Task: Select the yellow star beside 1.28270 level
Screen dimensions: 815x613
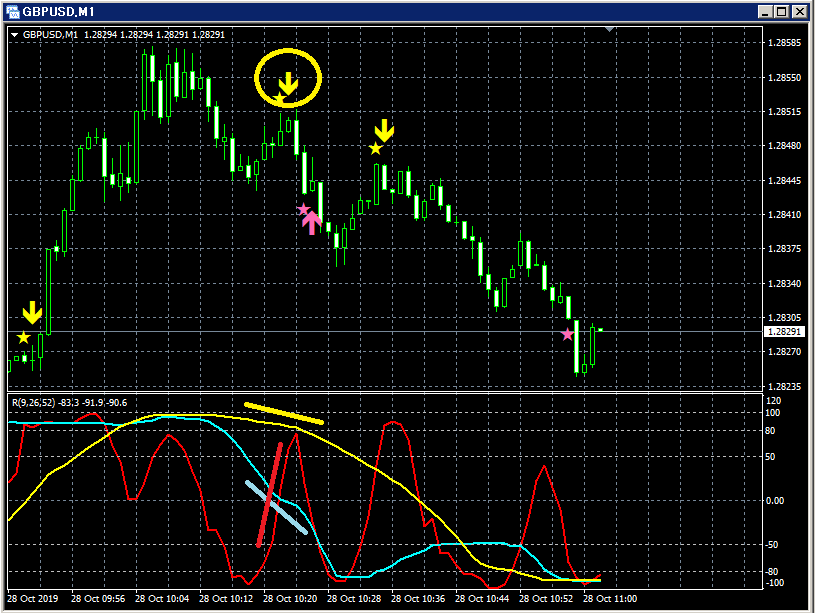Action: coord(23,338)
